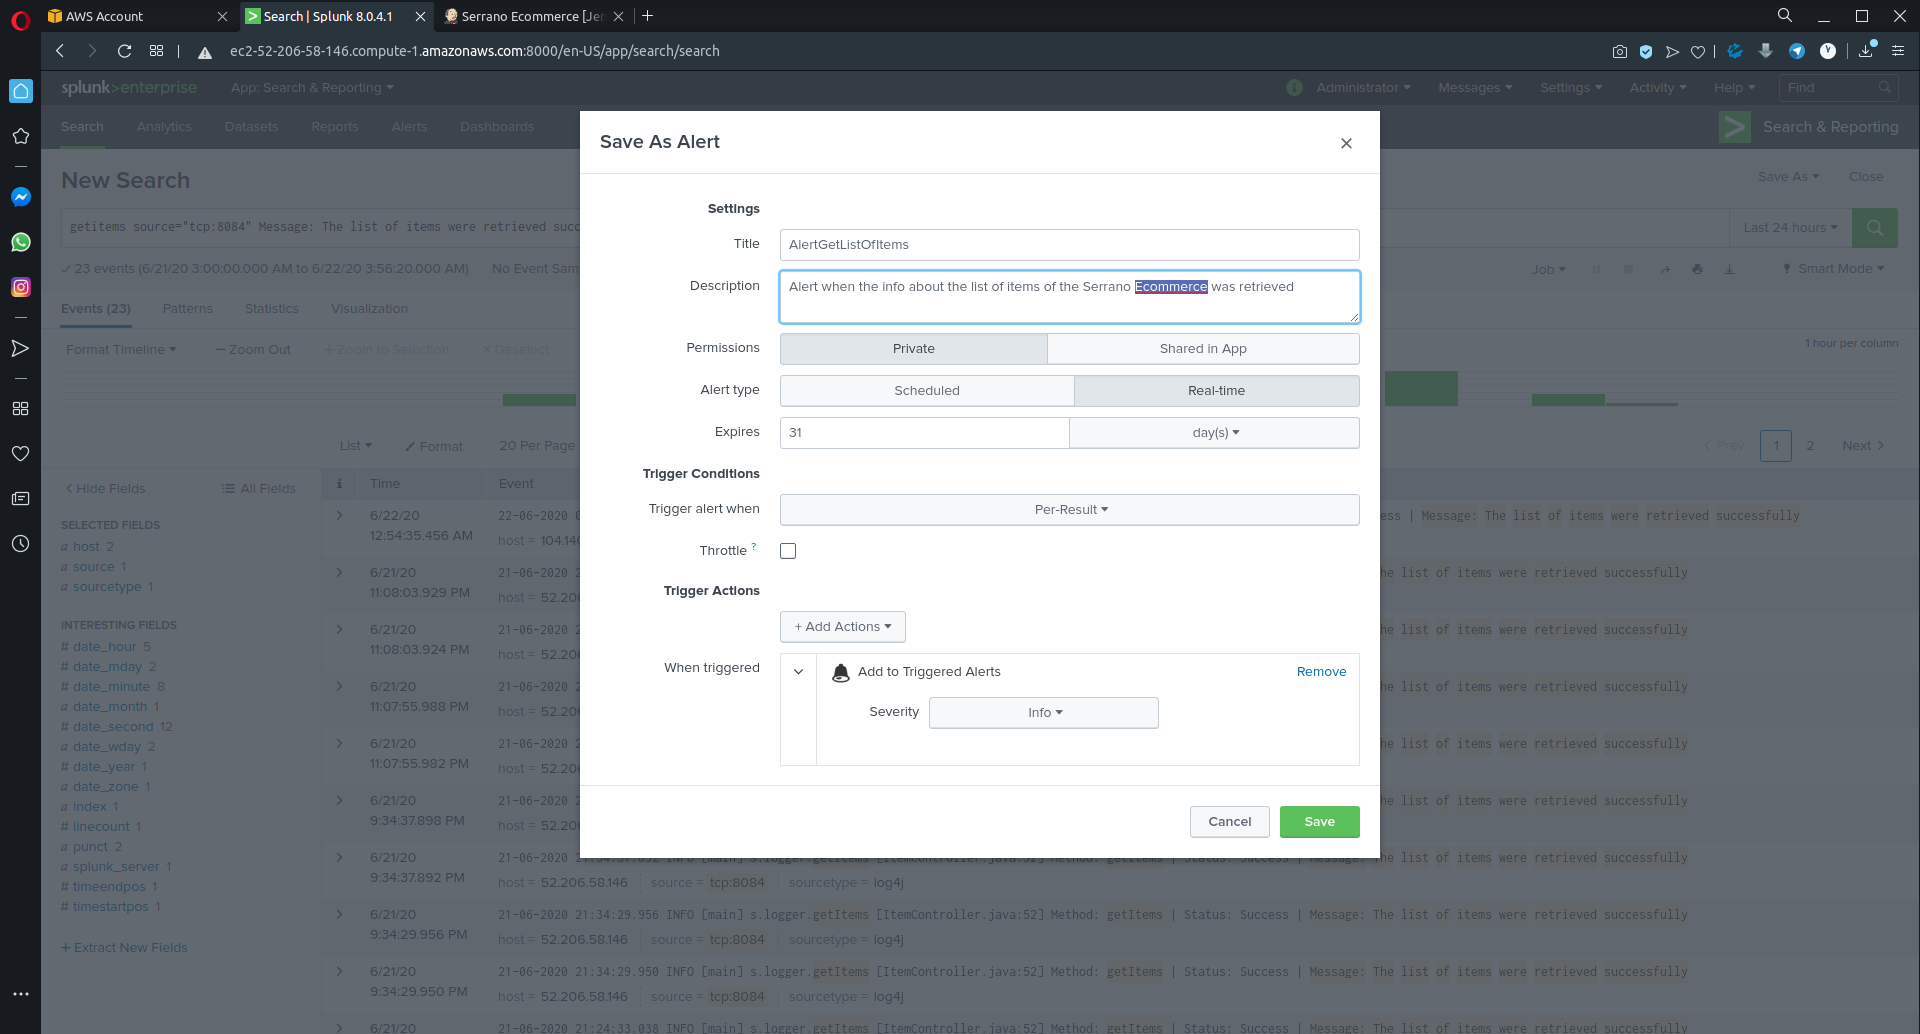
Task: Open sidebar news icon
Action: 21,499
